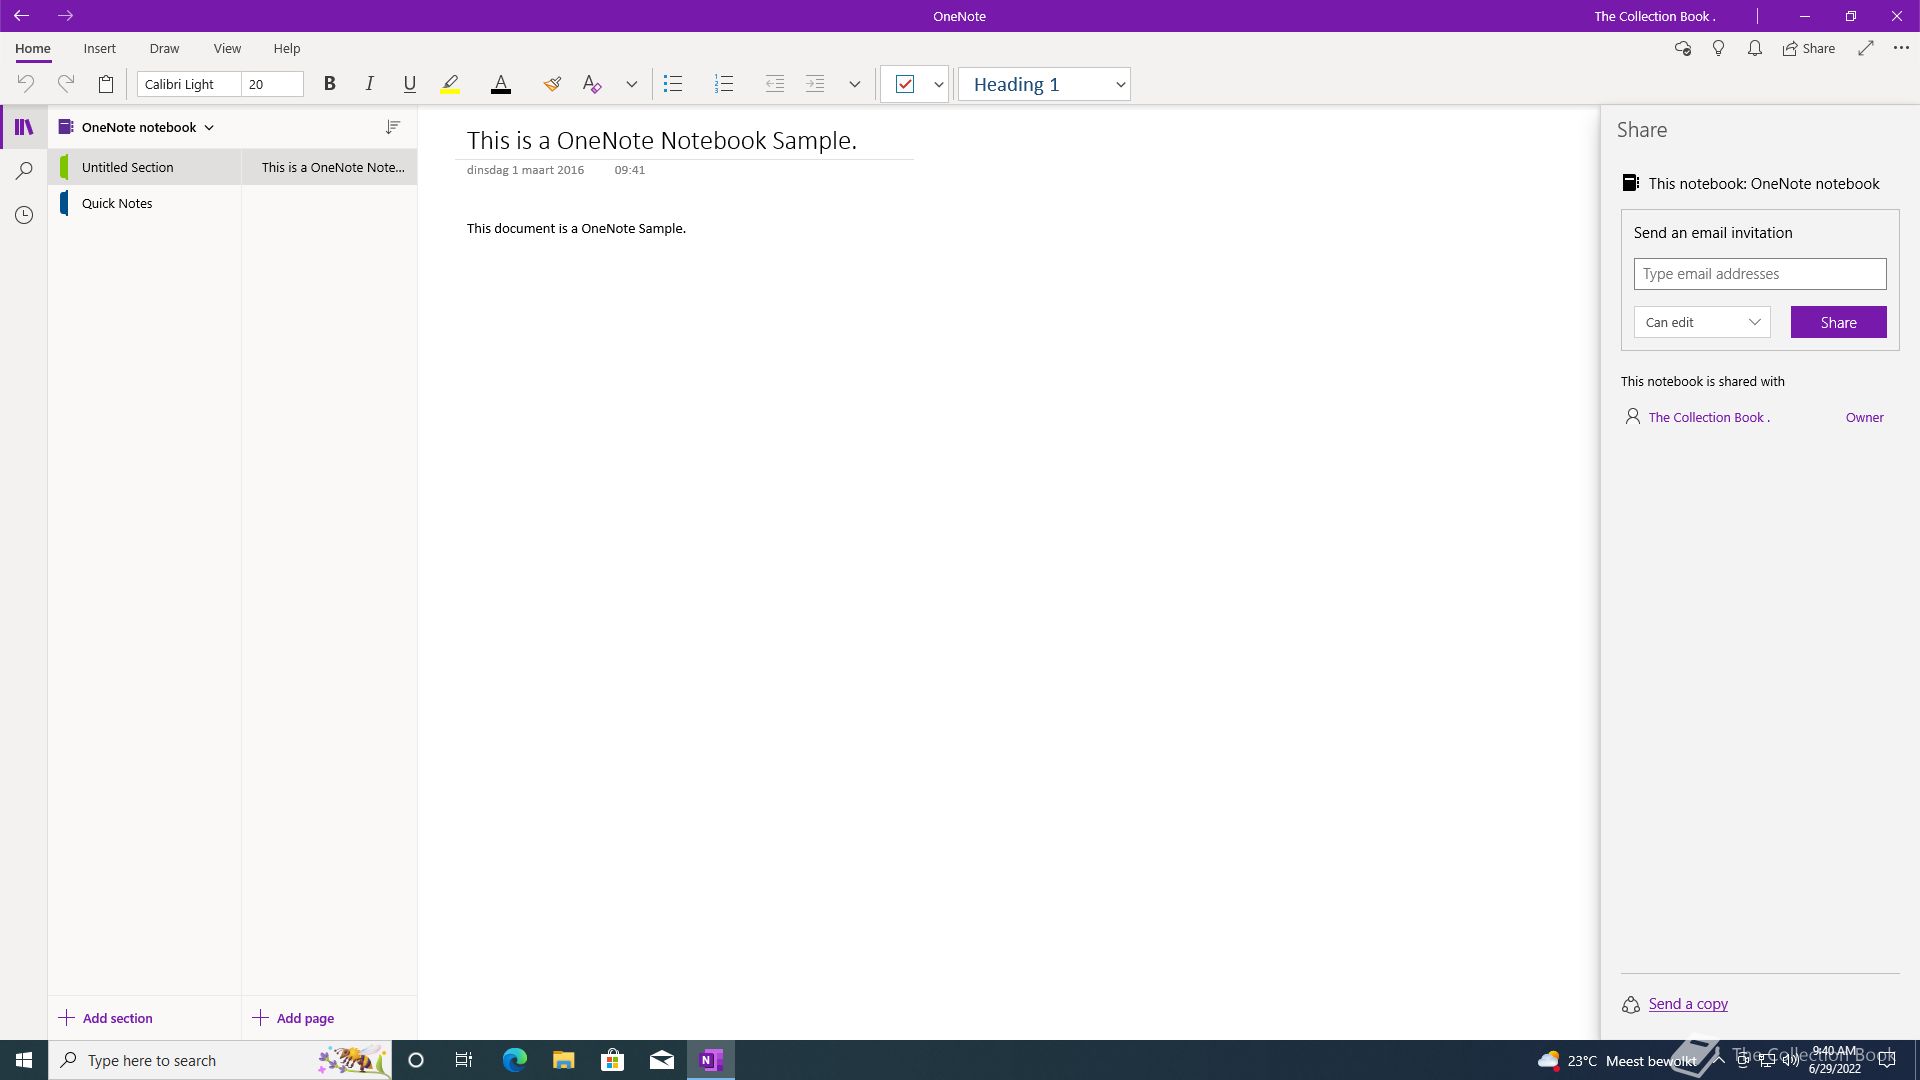Click the page date 'dinsdag 1 maart 2016'
This screenshot has width=1920, height=1080.
tap(525, 170)
